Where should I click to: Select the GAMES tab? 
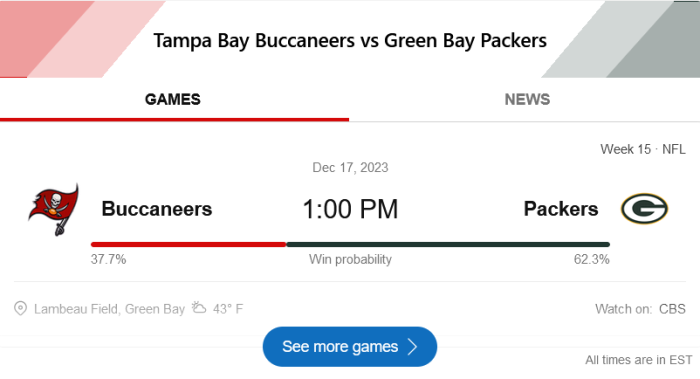(x=173, y=99)
